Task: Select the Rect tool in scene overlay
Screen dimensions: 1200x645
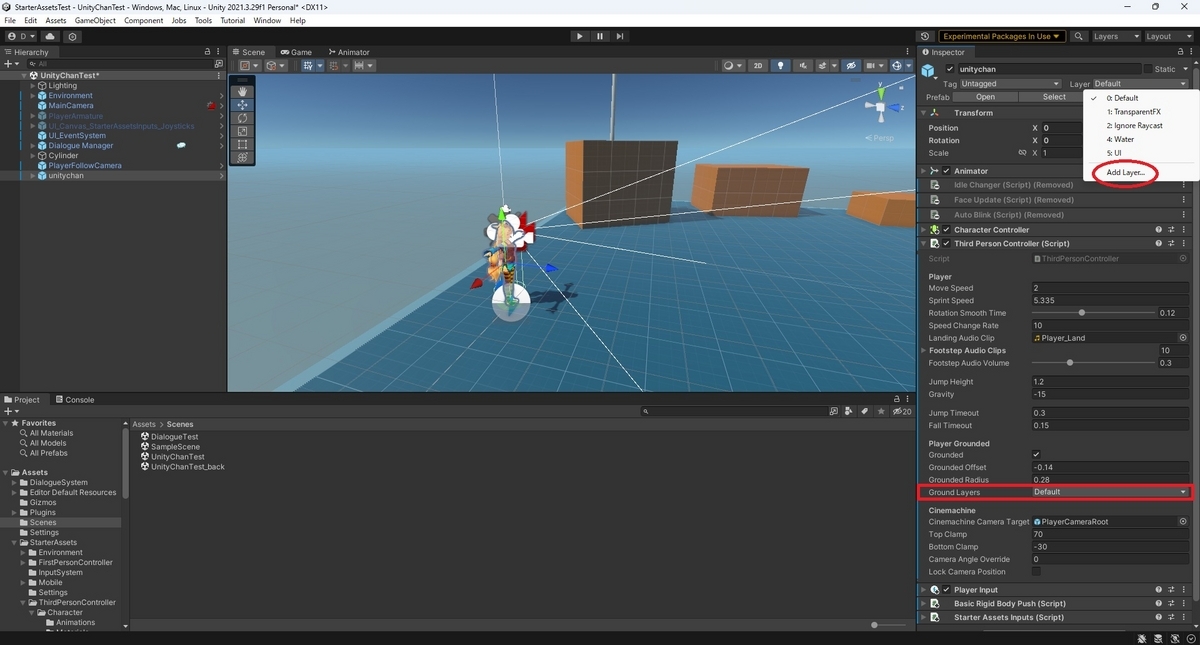Action: pyautogui.click(x=242, y=144)
